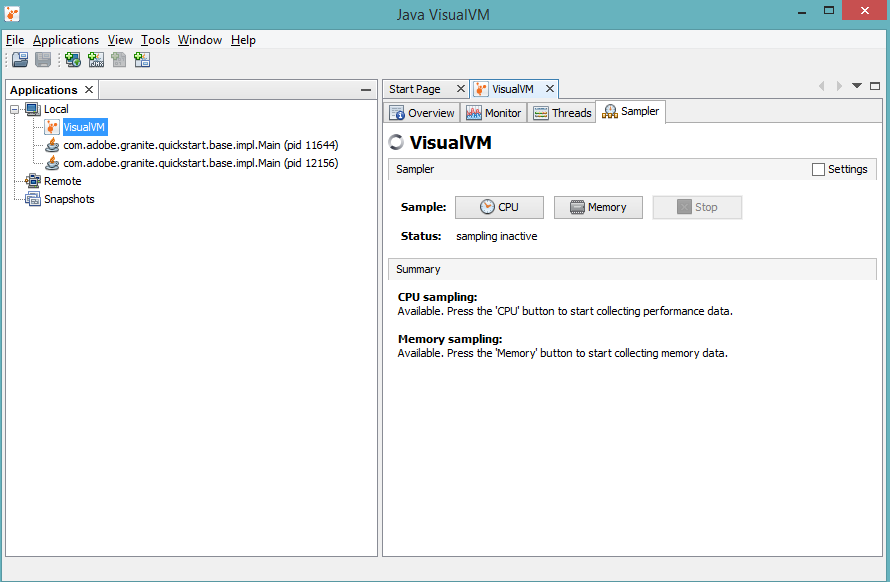Open the Window menu
The height and width of the screenshot is (582, 890).
tap(200, 40)
